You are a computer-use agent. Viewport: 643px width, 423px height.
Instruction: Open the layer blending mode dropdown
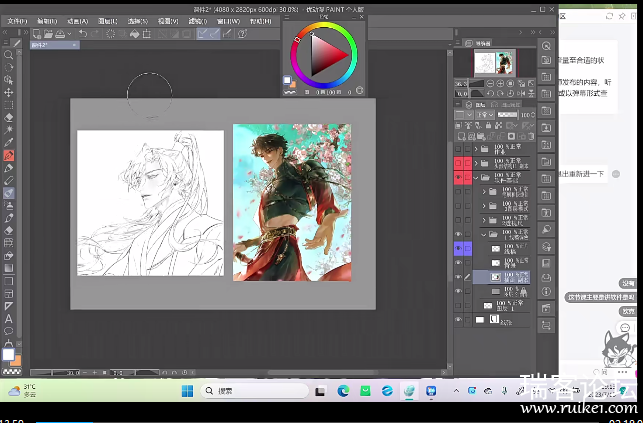(485, 115)
